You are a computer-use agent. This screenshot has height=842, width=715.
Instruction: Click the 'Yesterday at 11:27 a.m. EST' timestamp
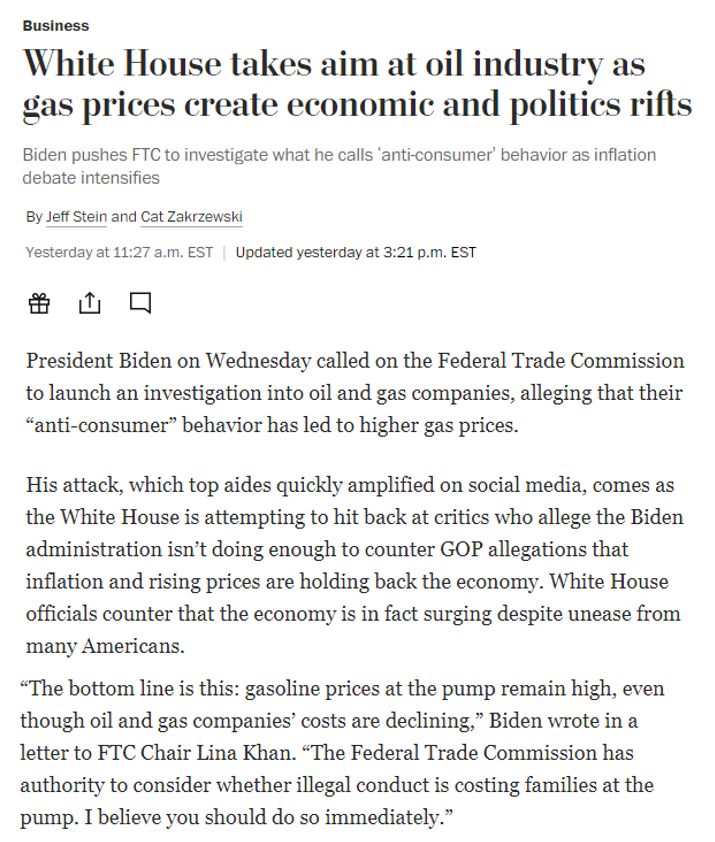(119, 252)
